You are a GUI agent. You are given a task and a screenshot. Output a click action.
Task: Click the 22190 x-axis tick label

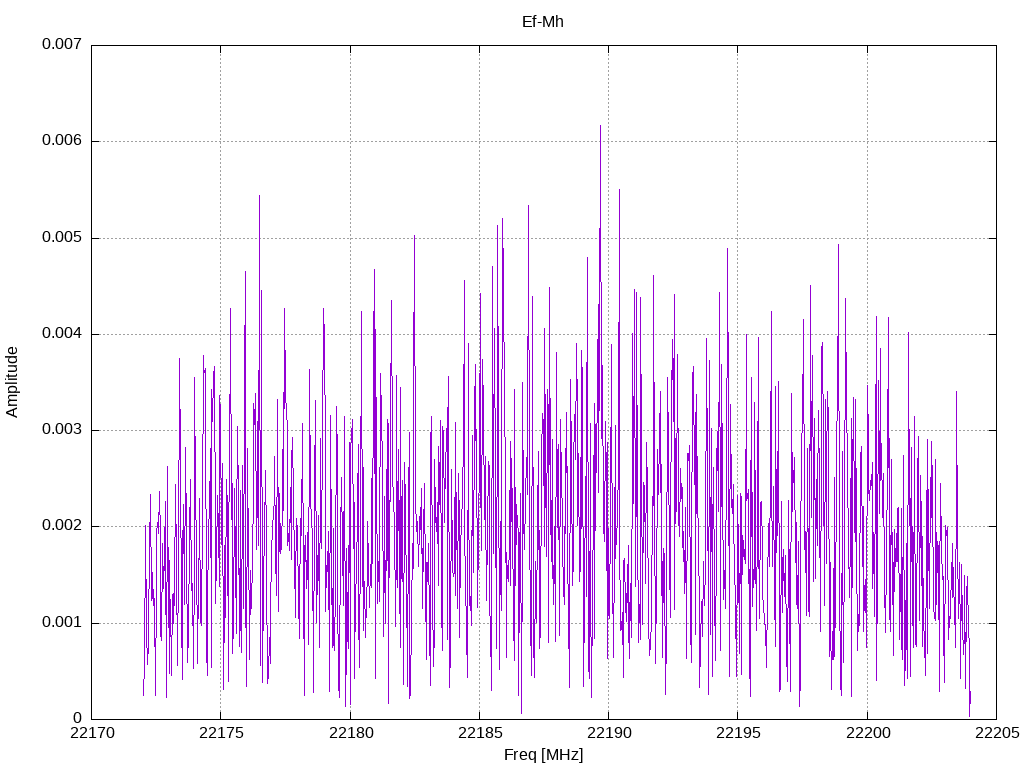click(609, 733)
